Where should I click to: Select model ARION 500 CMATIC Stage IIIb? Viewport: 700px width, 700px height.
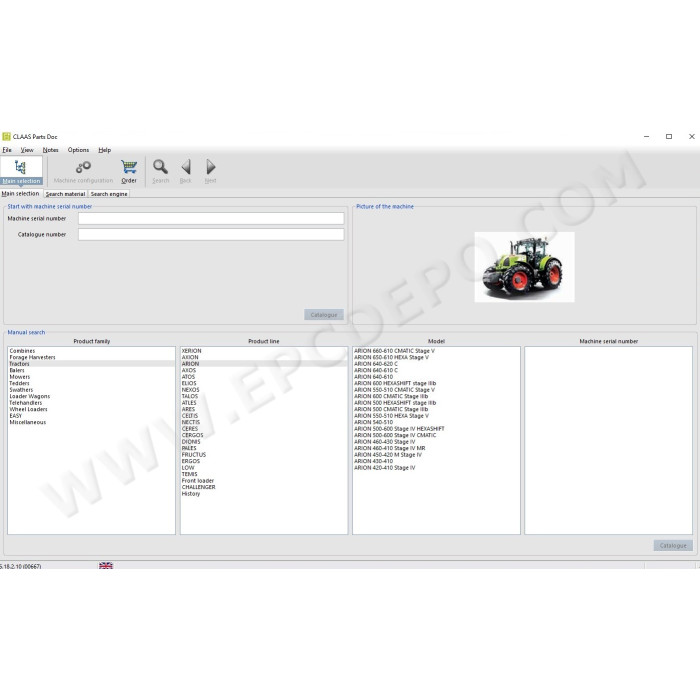pos(436,409)
